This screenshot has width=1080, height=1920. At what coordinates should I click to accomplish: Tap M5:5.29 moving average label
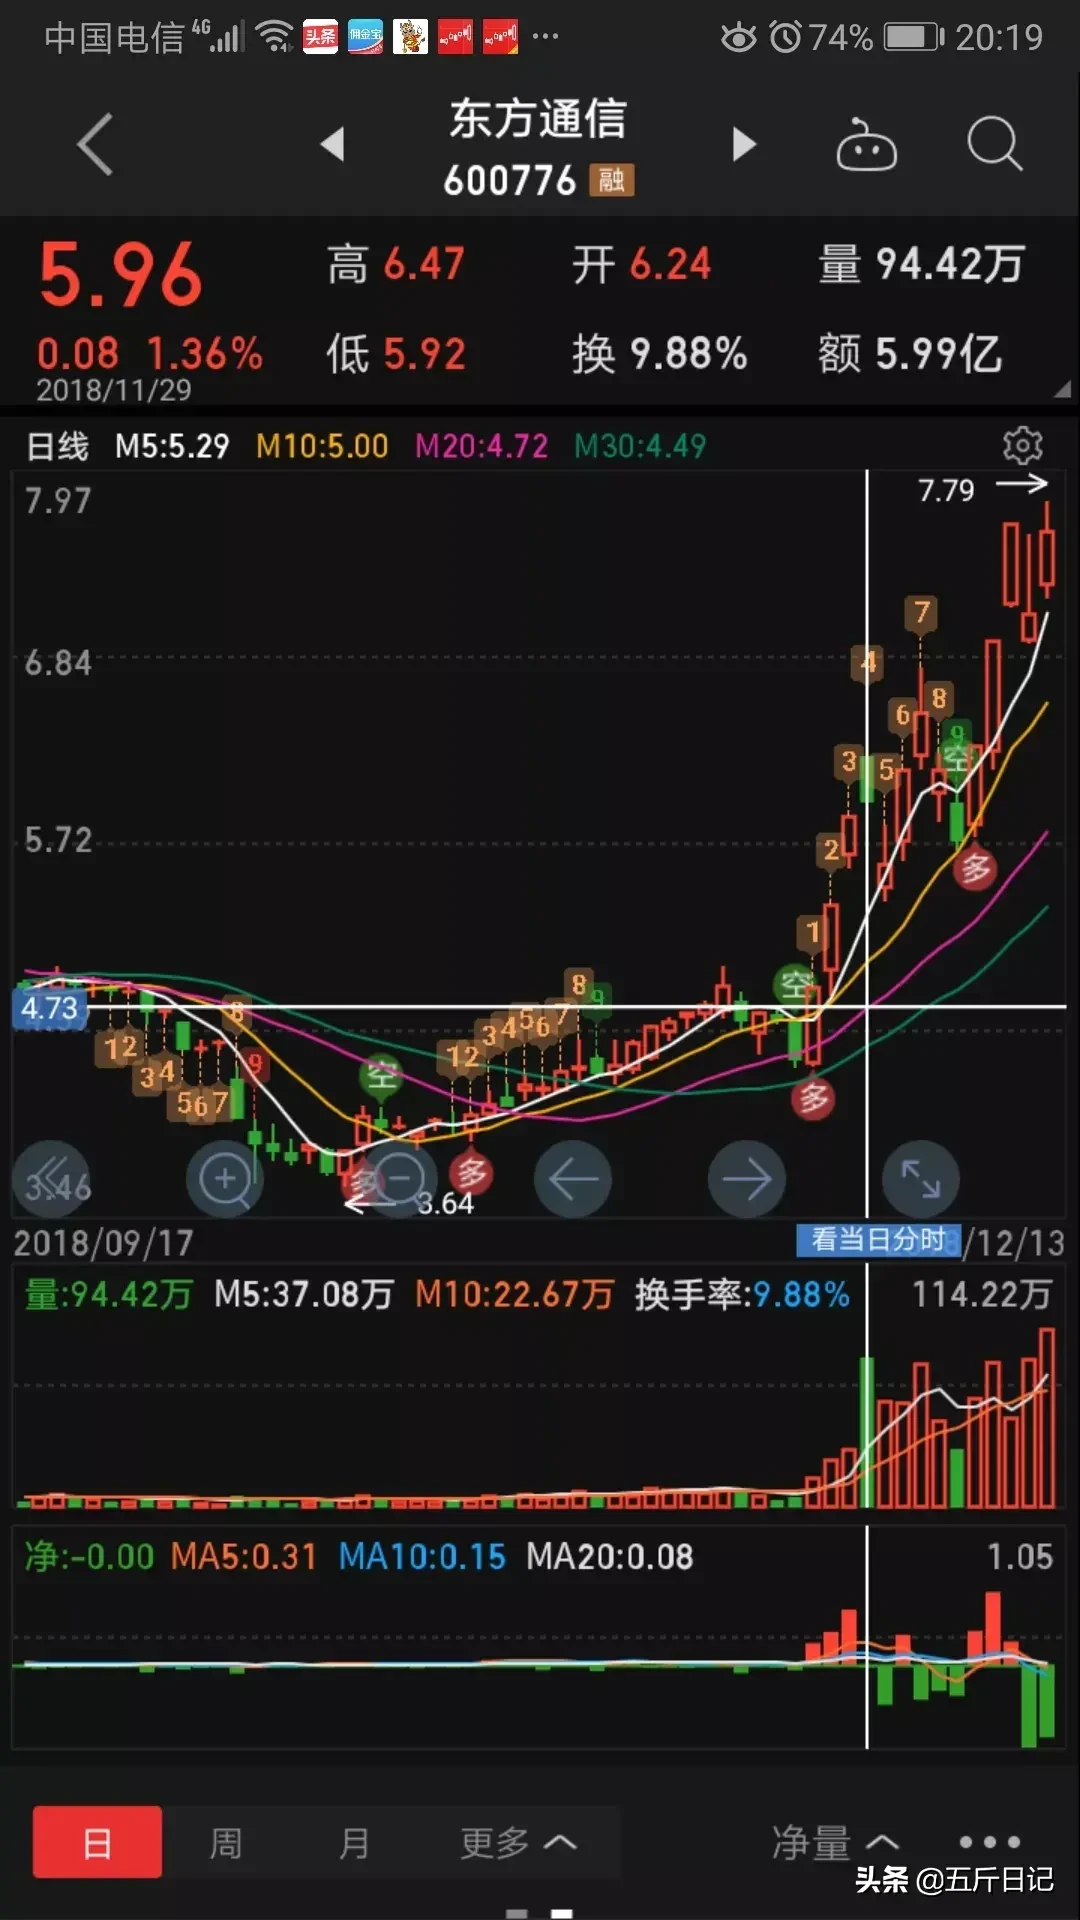pyautogui.click(x=172, y=446)
